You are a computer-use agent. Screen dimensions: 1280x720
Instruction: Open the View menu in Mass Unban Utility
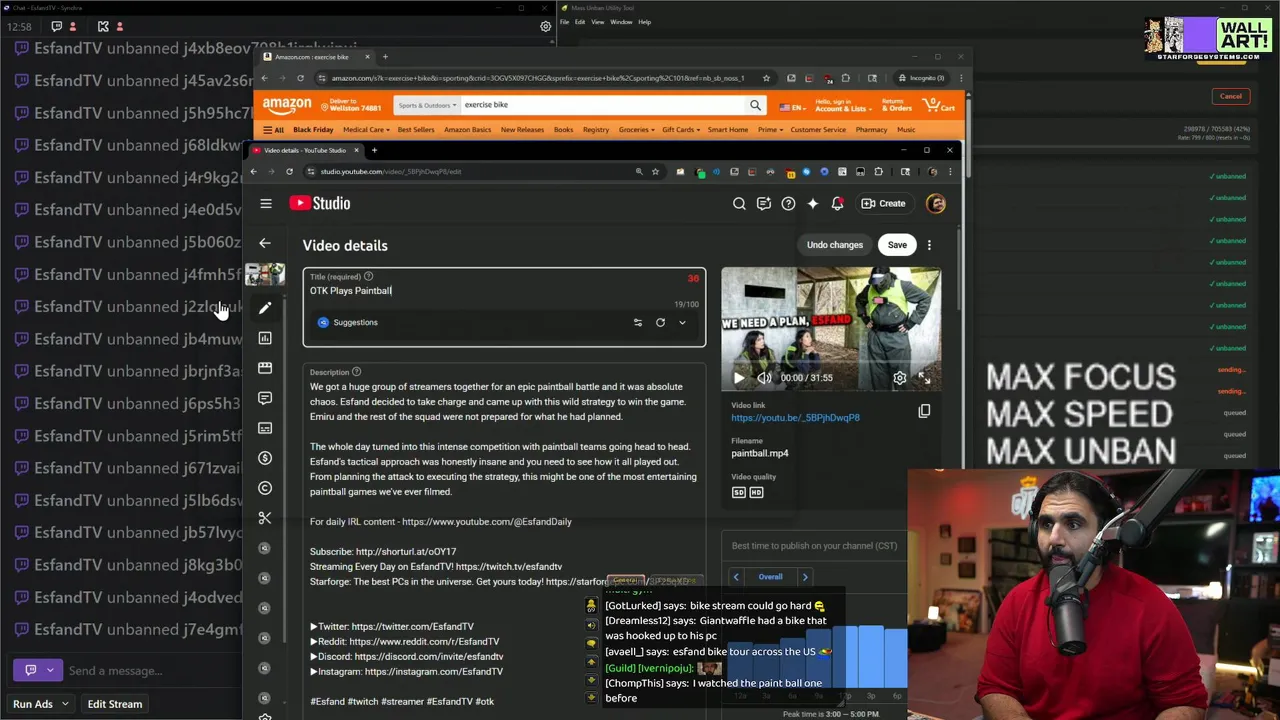click(x=597, y=22)
